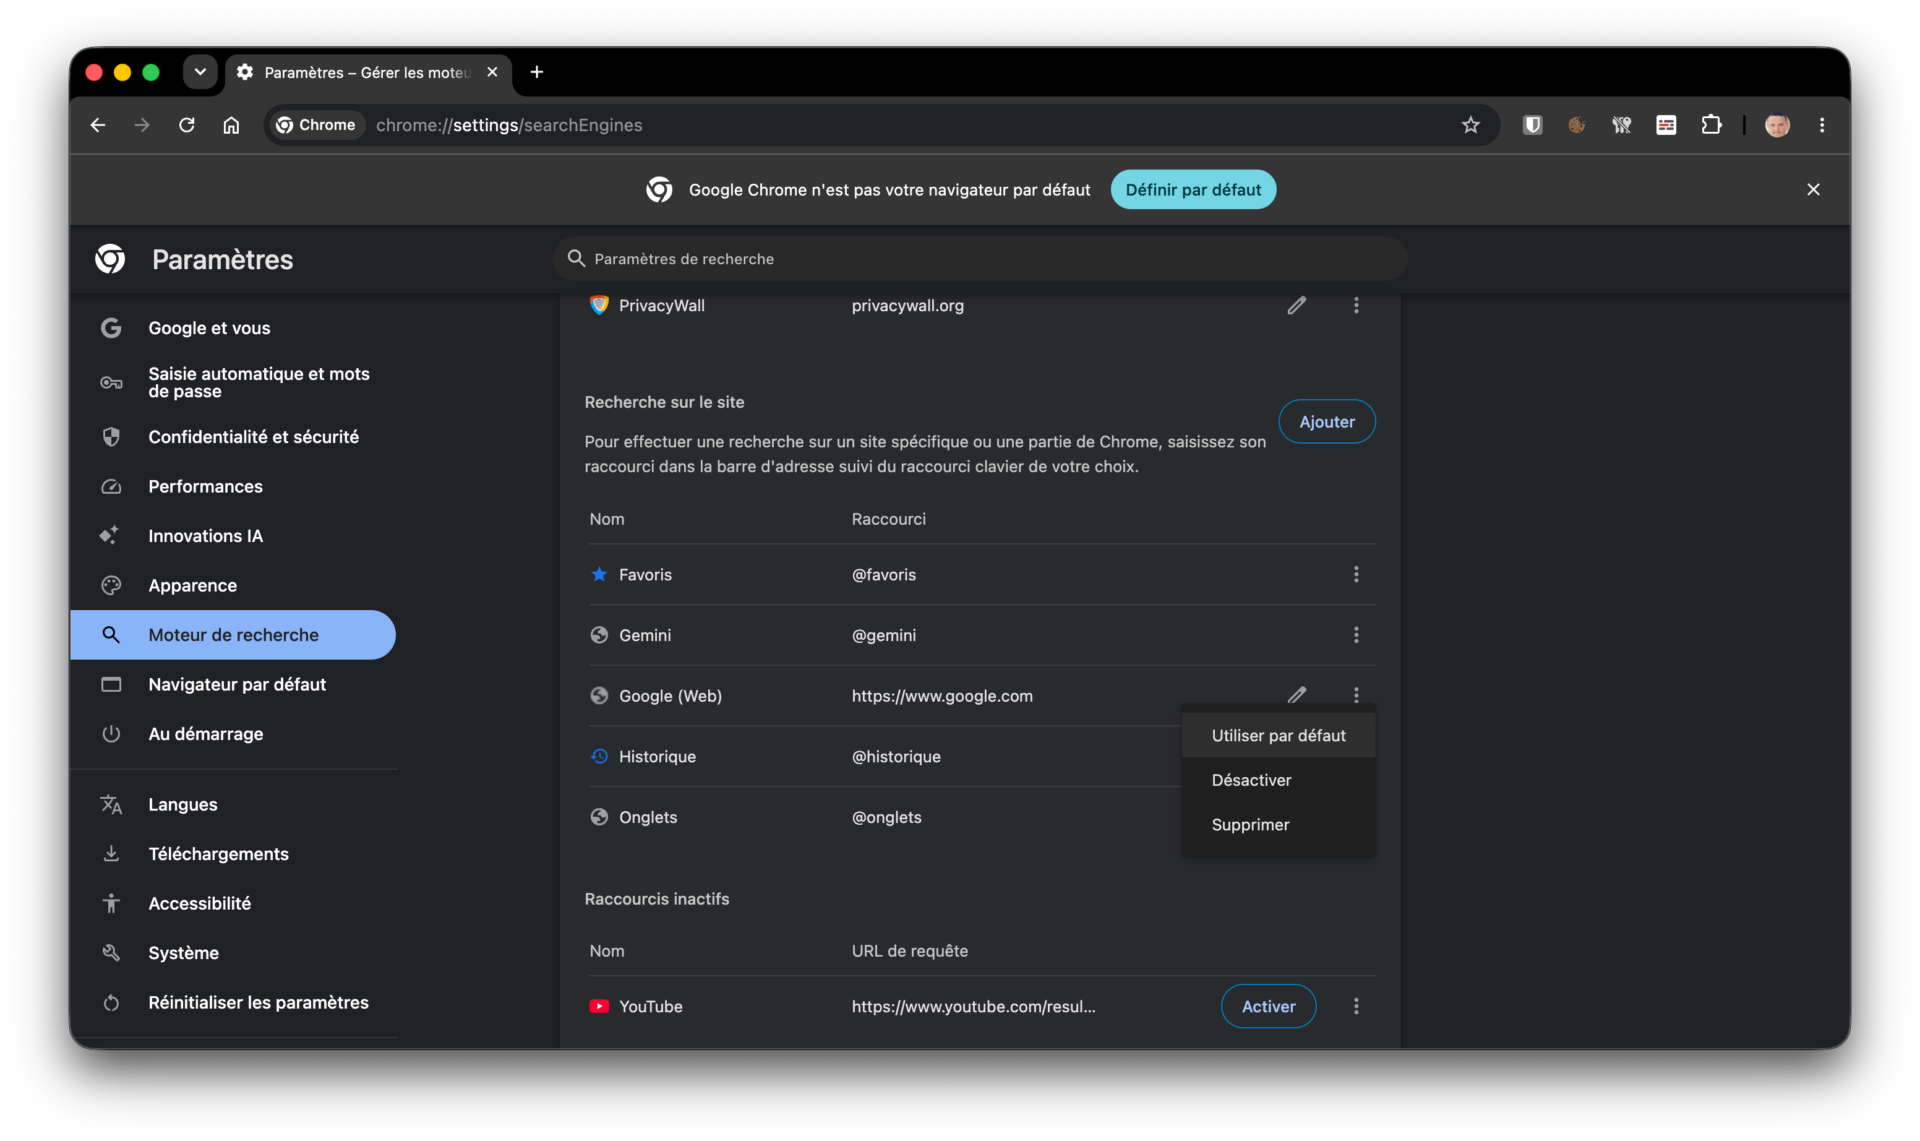
Task: Open Téléchargements settings section
Action: pos(233,854)
